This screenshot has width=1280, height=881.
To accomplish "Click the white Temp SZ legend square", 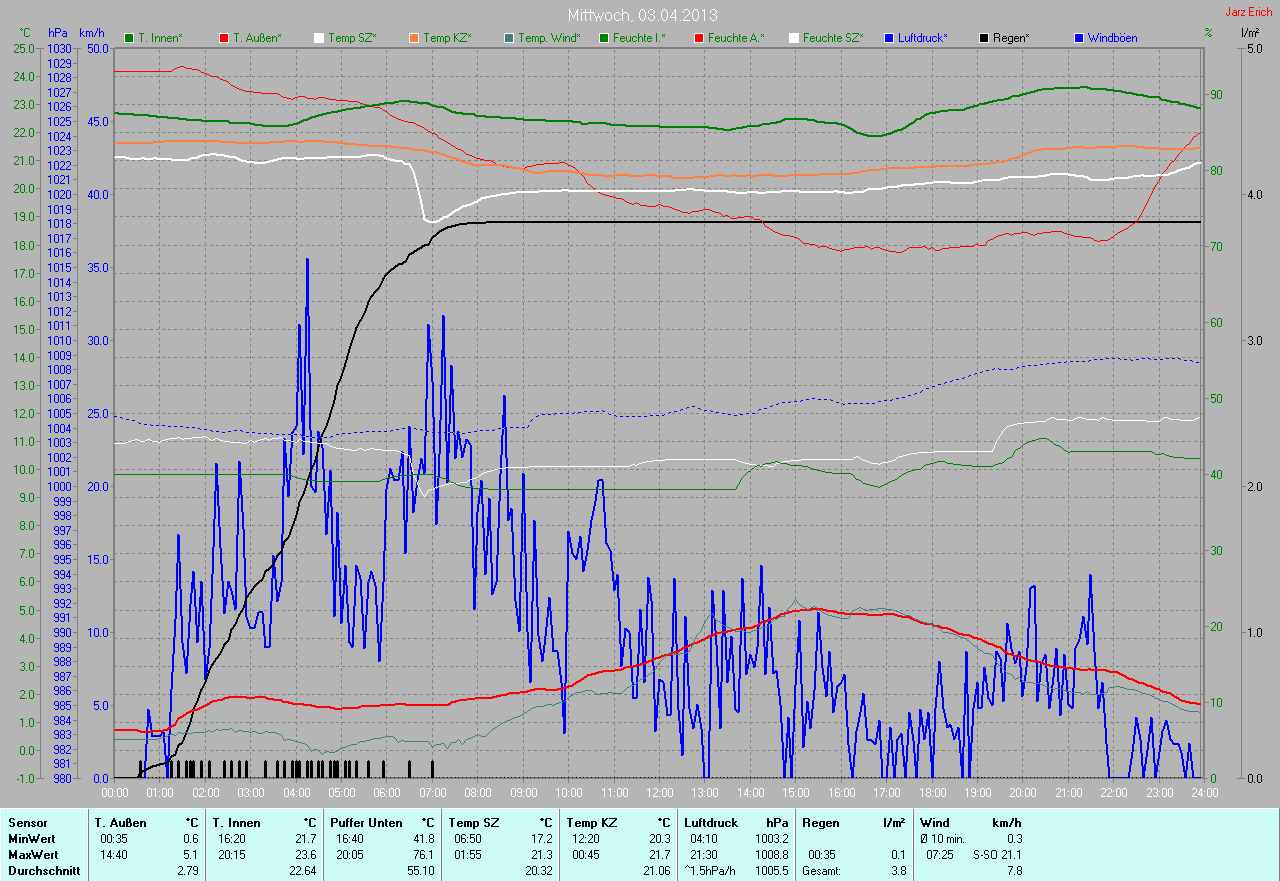I will [319, 38].
